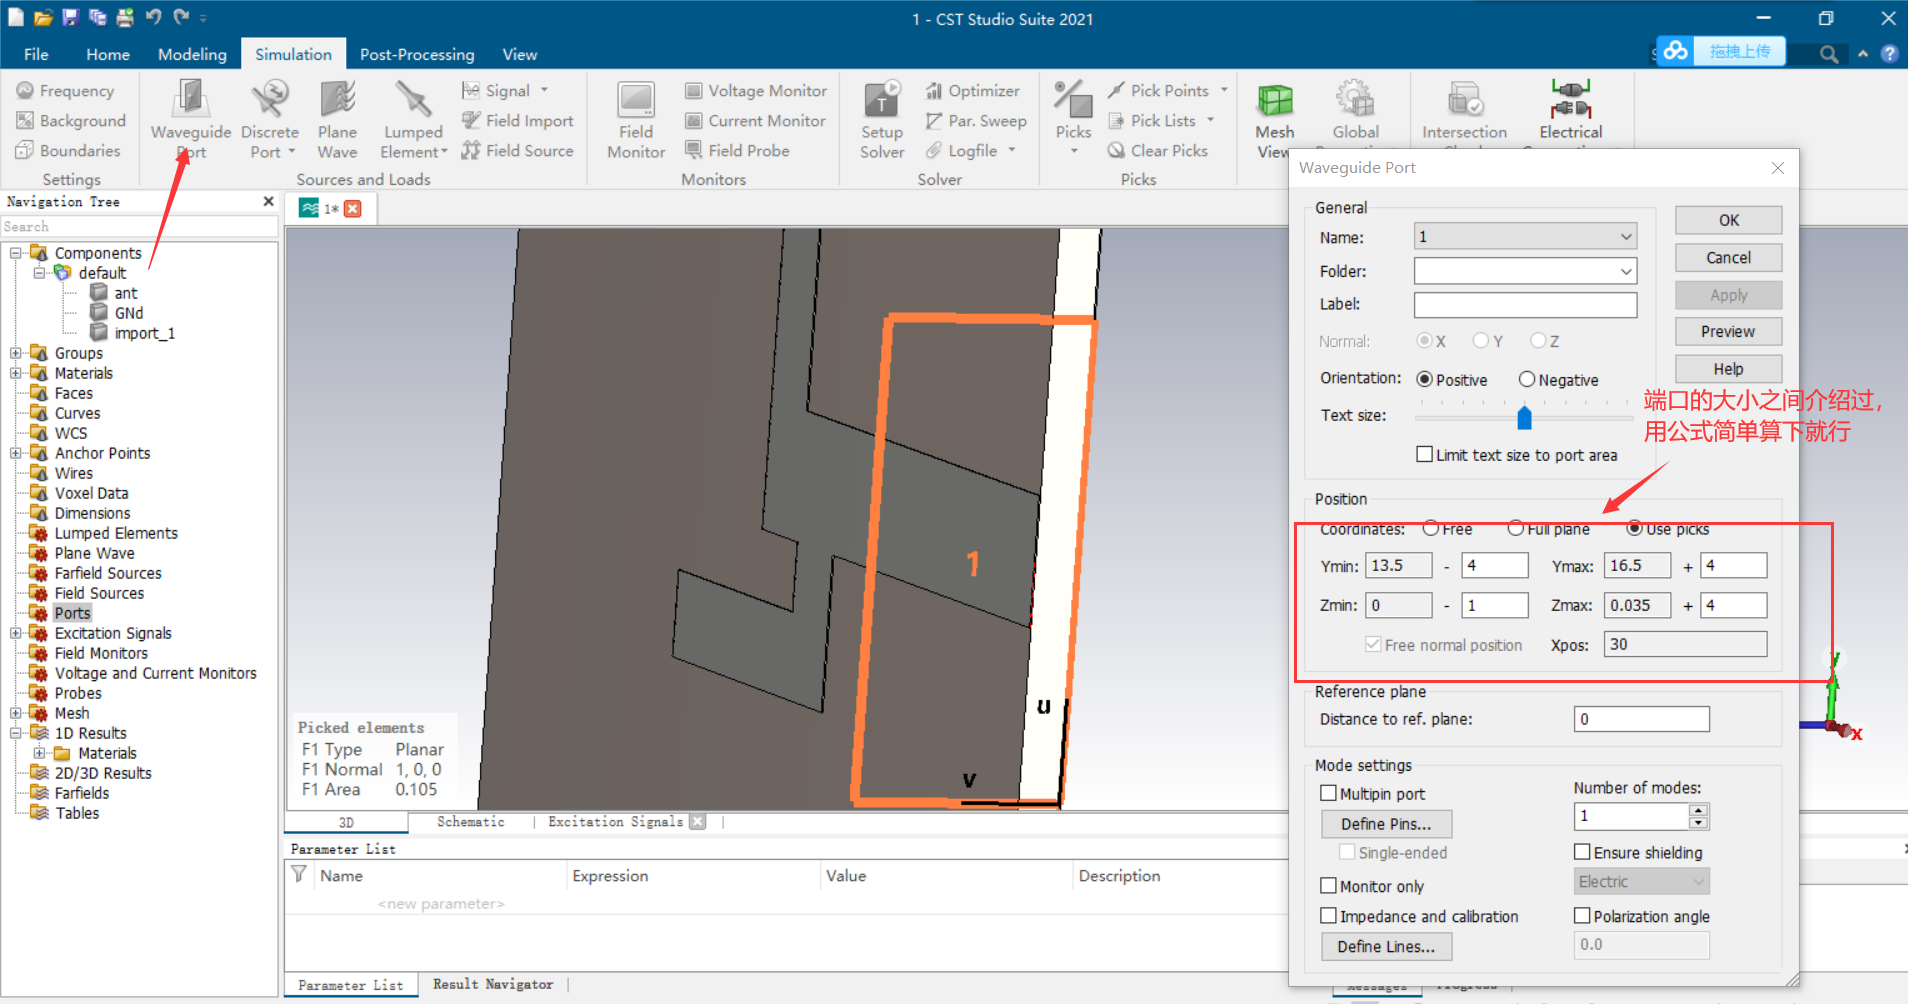Open the File menu

36,54
